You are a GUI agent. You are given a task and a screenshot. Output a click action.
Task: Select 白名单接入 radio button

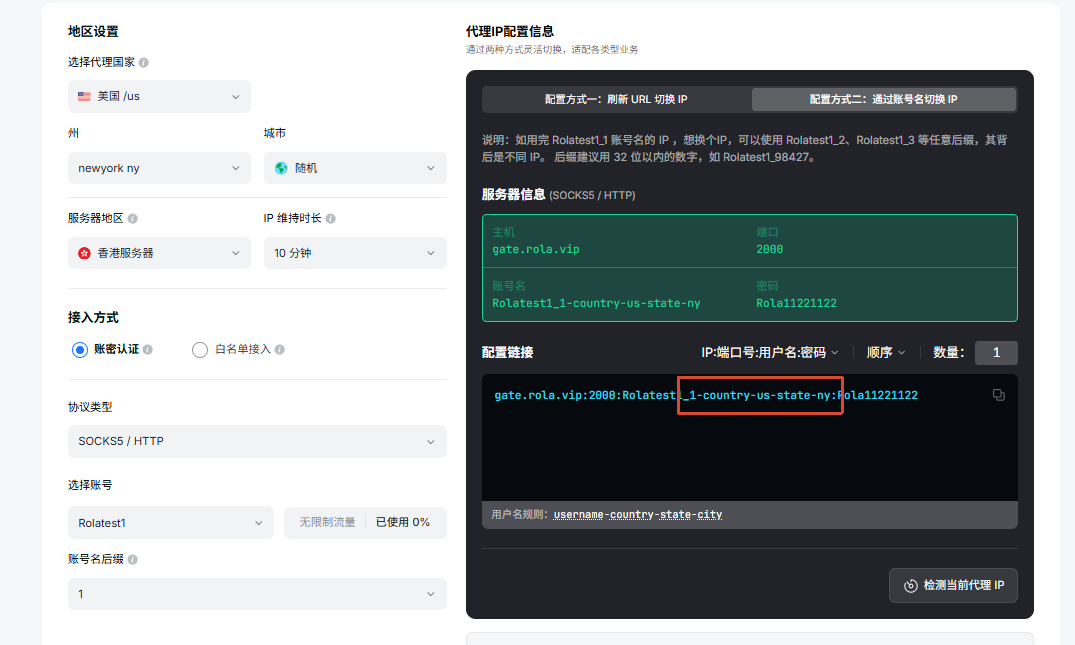click(x=200, y=350)
